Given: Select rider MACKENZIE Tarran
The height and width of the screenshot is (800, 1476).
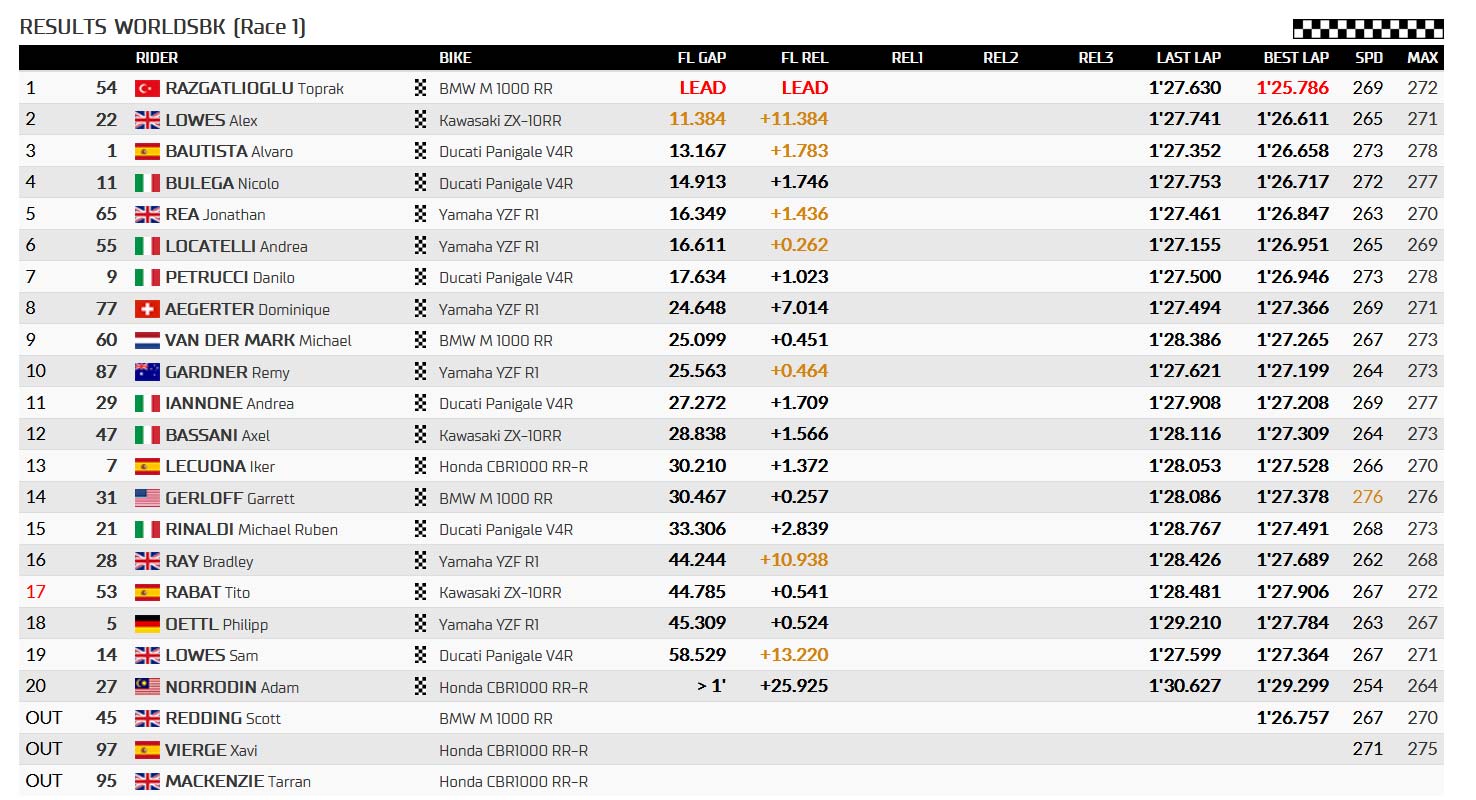Looking at the screenshot, I should [x=238, y=781].
